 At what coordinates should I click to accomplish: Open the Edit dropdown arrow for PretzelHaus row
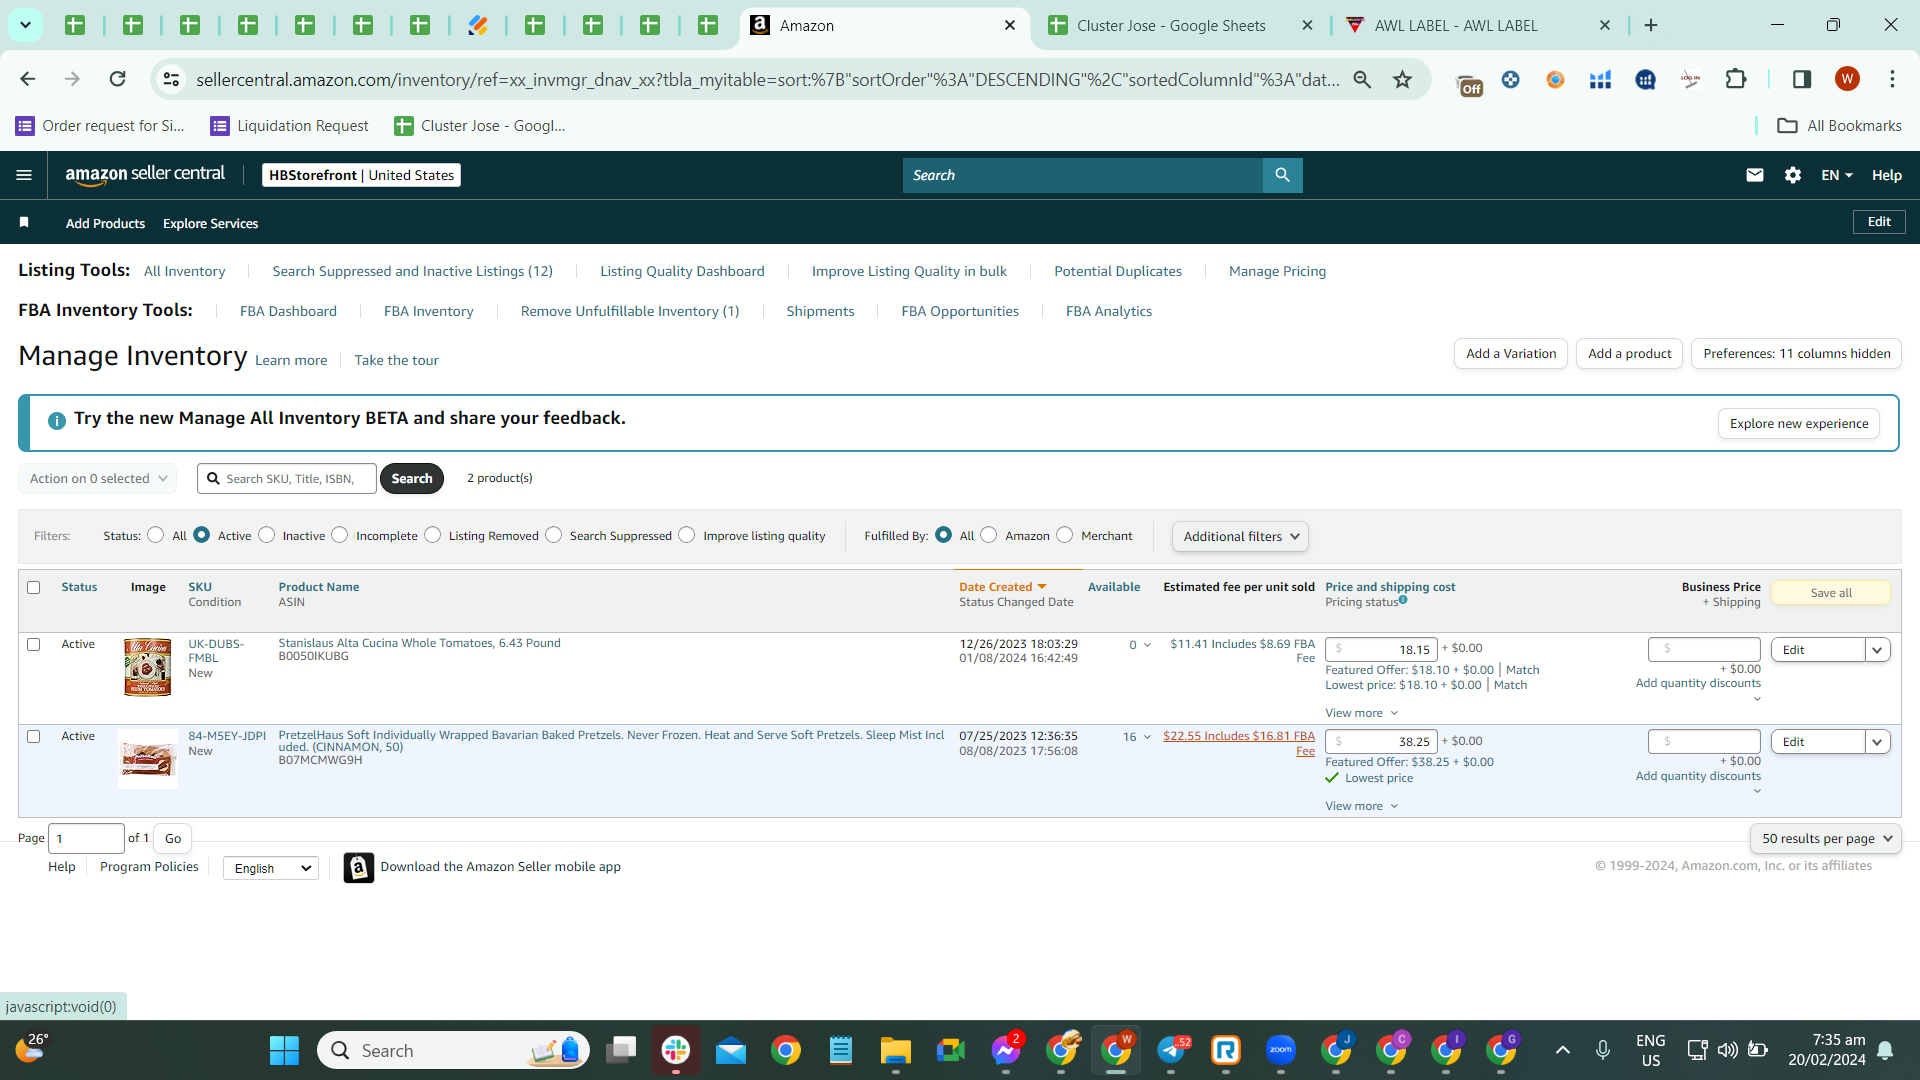coord(1877,742)
